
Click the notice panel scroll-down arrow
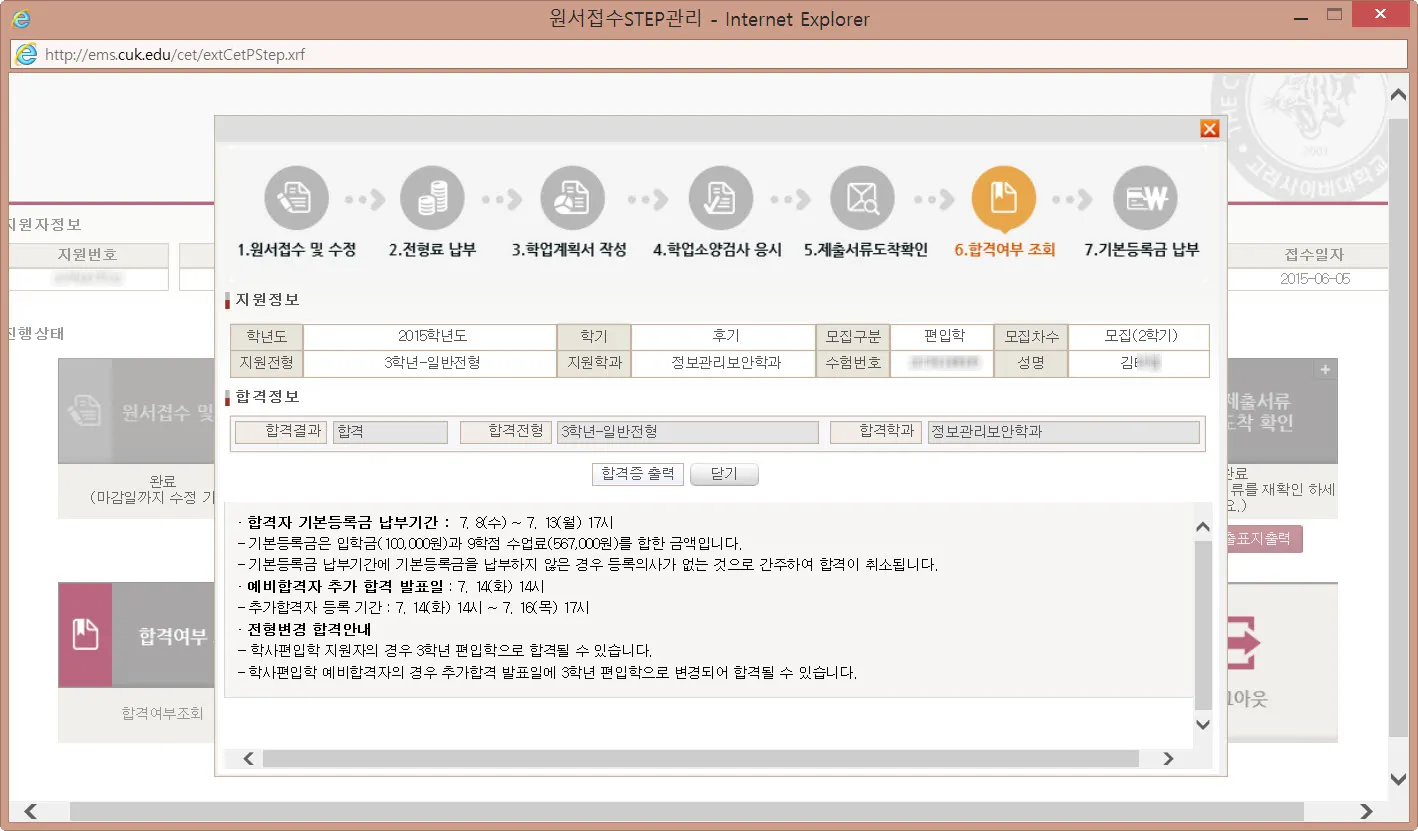(1203, 724)
